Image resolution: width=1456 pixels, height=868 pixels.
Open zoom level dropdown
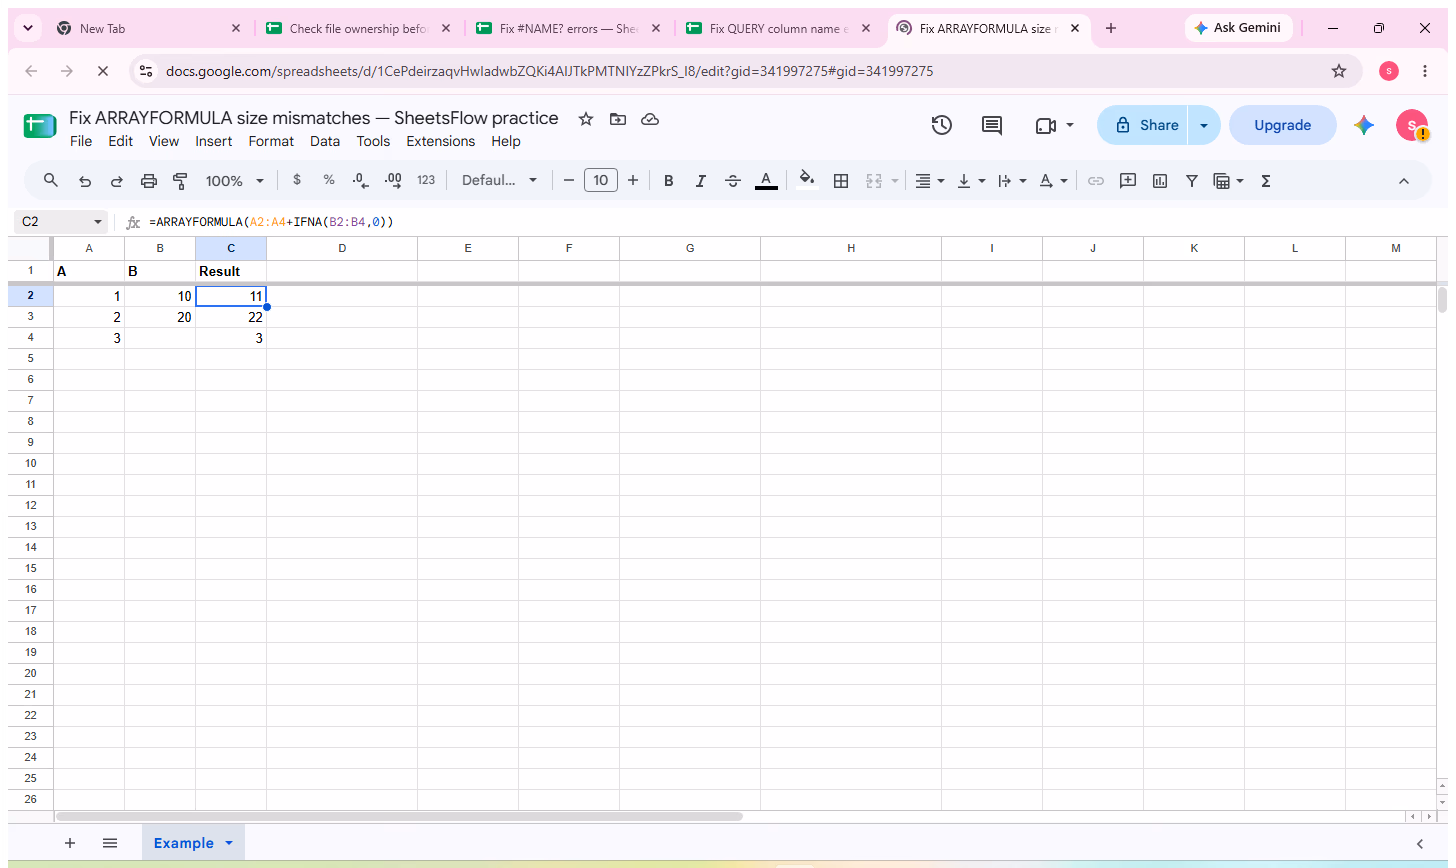pos(235,181)
